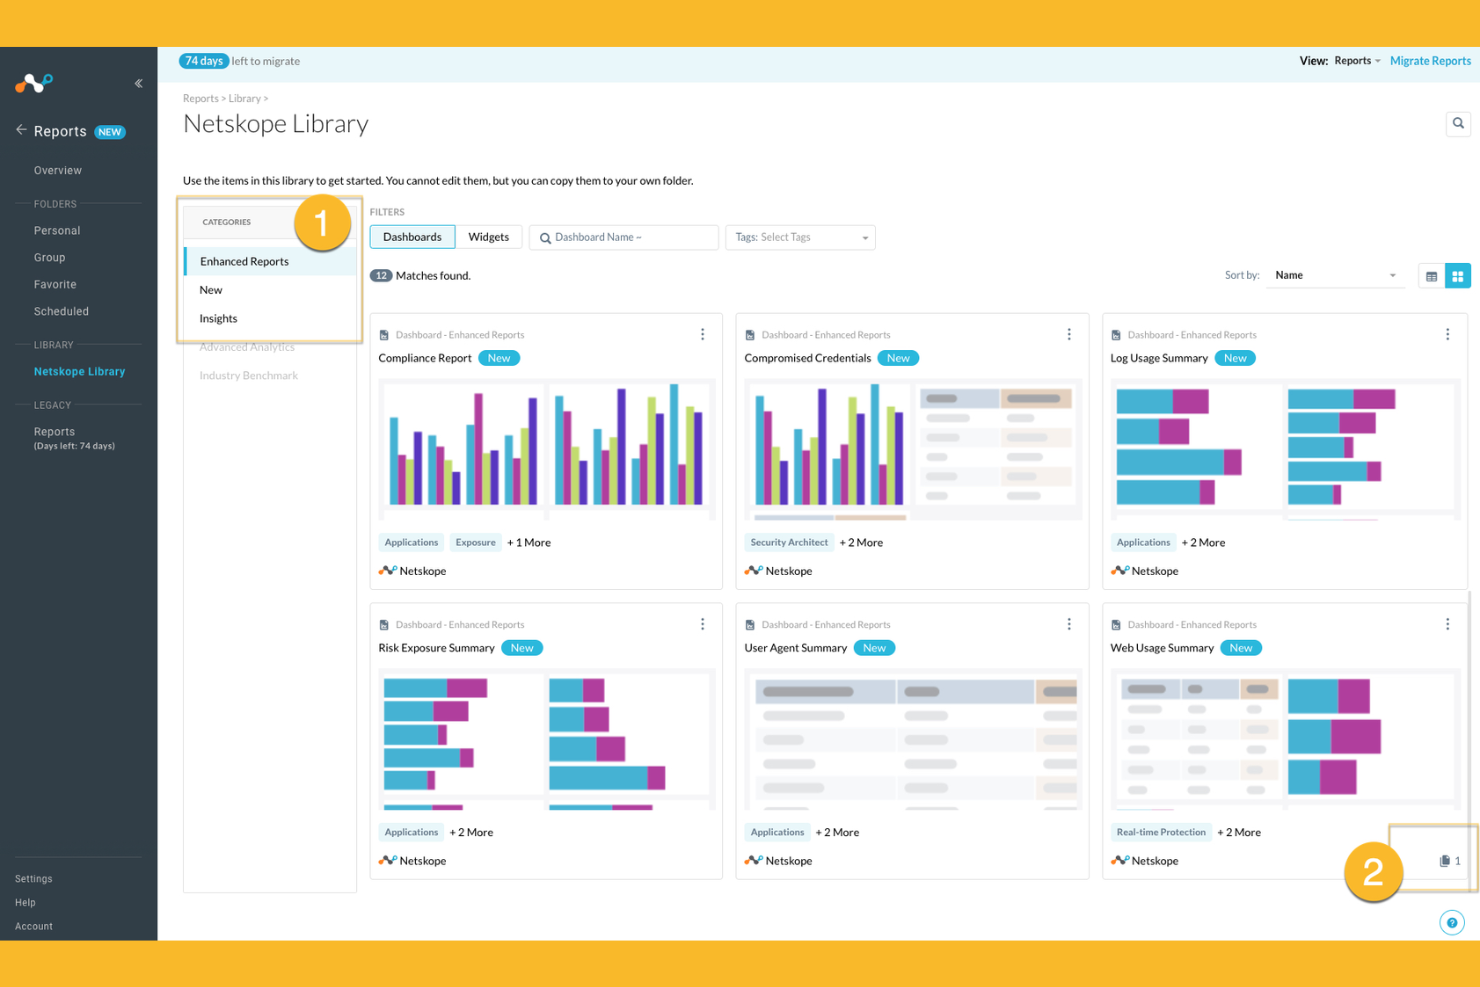The height and width of the screenshot is (987, 1480).
Task: Open the Sort by Name dropdown
Action: pos(1335,275)
